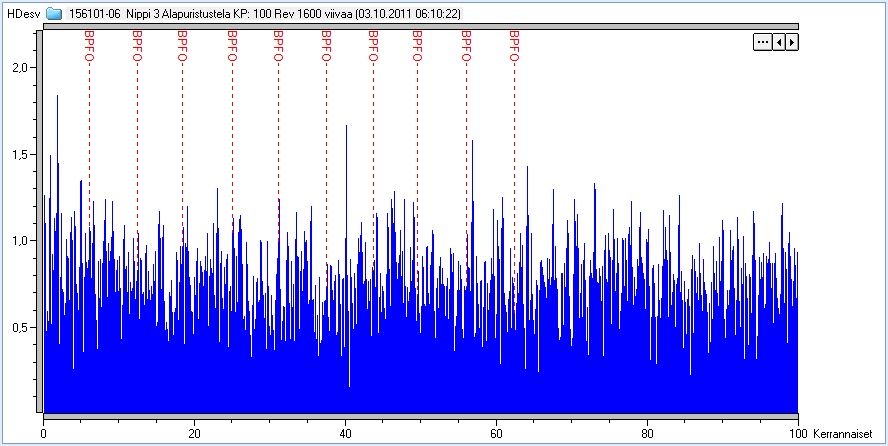This screenshot has height=446, width=888.
Task: Click the blue folder icon in the title
Action: pos(54,13)
